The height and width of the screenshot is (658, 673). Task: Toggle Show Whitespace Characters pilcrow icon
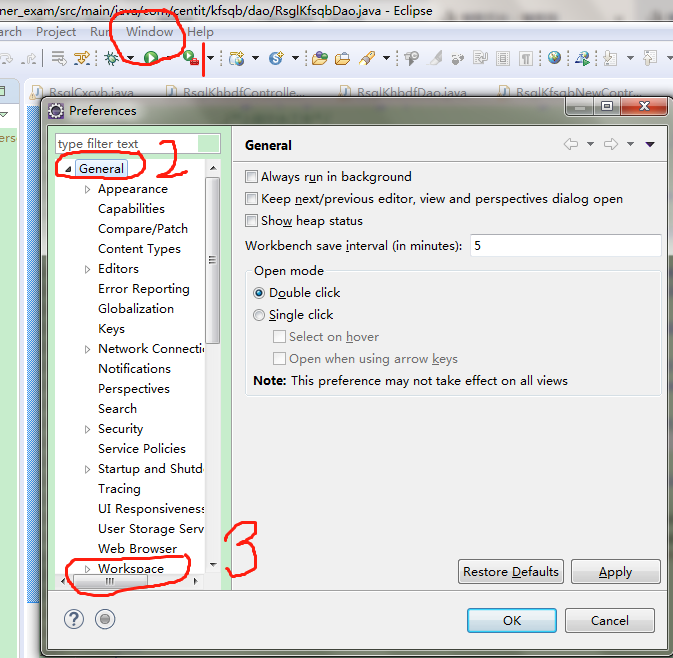[525, 58]
